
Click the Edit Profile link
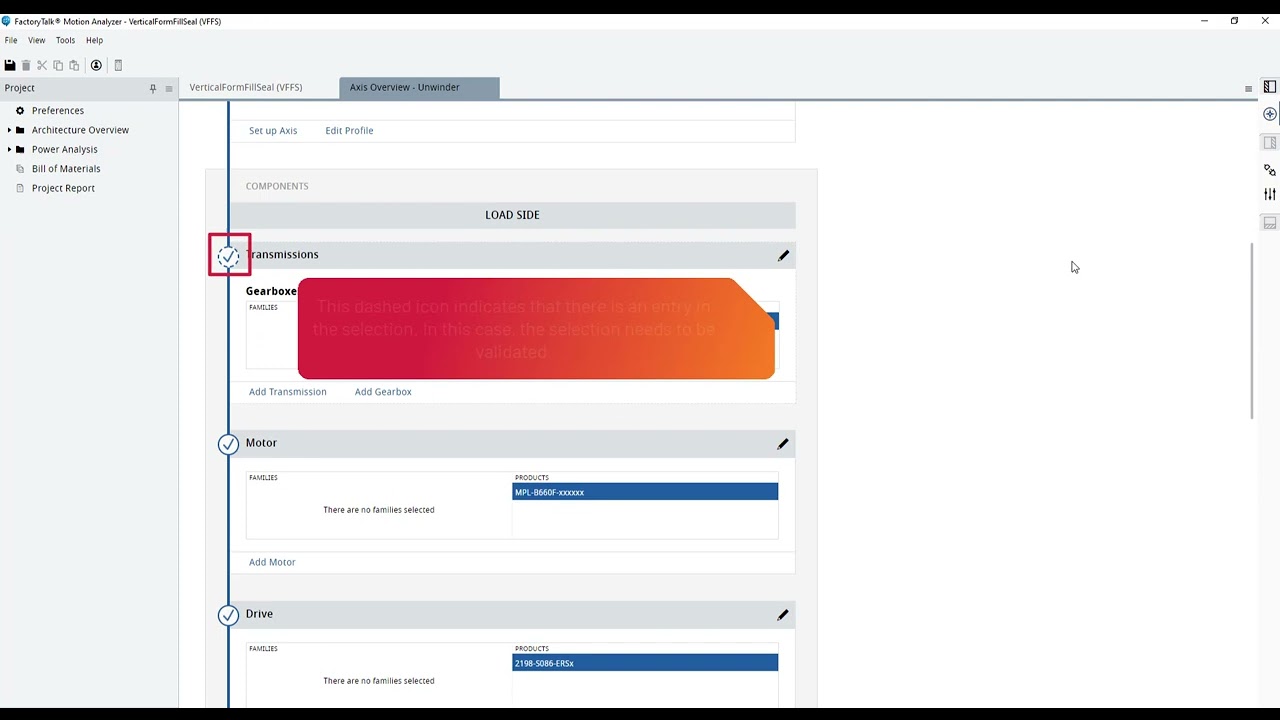tap(349, 131)
